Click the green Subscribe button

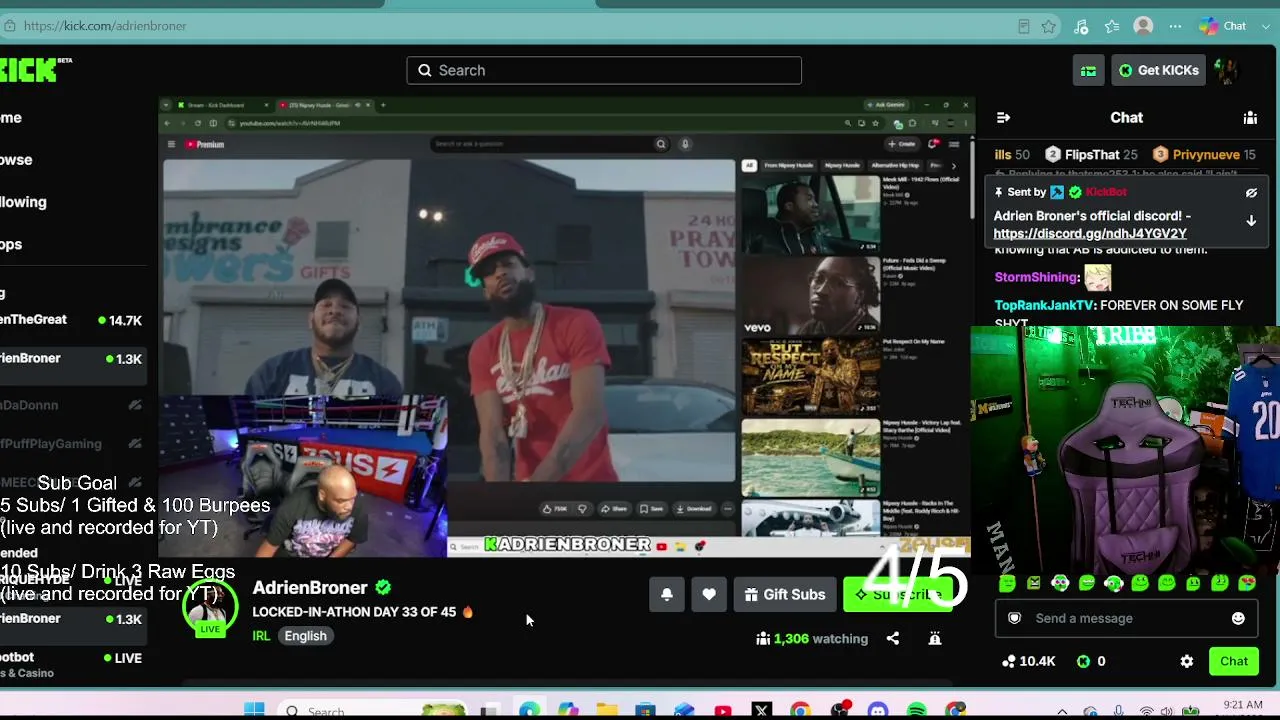(x=898, y=595)
